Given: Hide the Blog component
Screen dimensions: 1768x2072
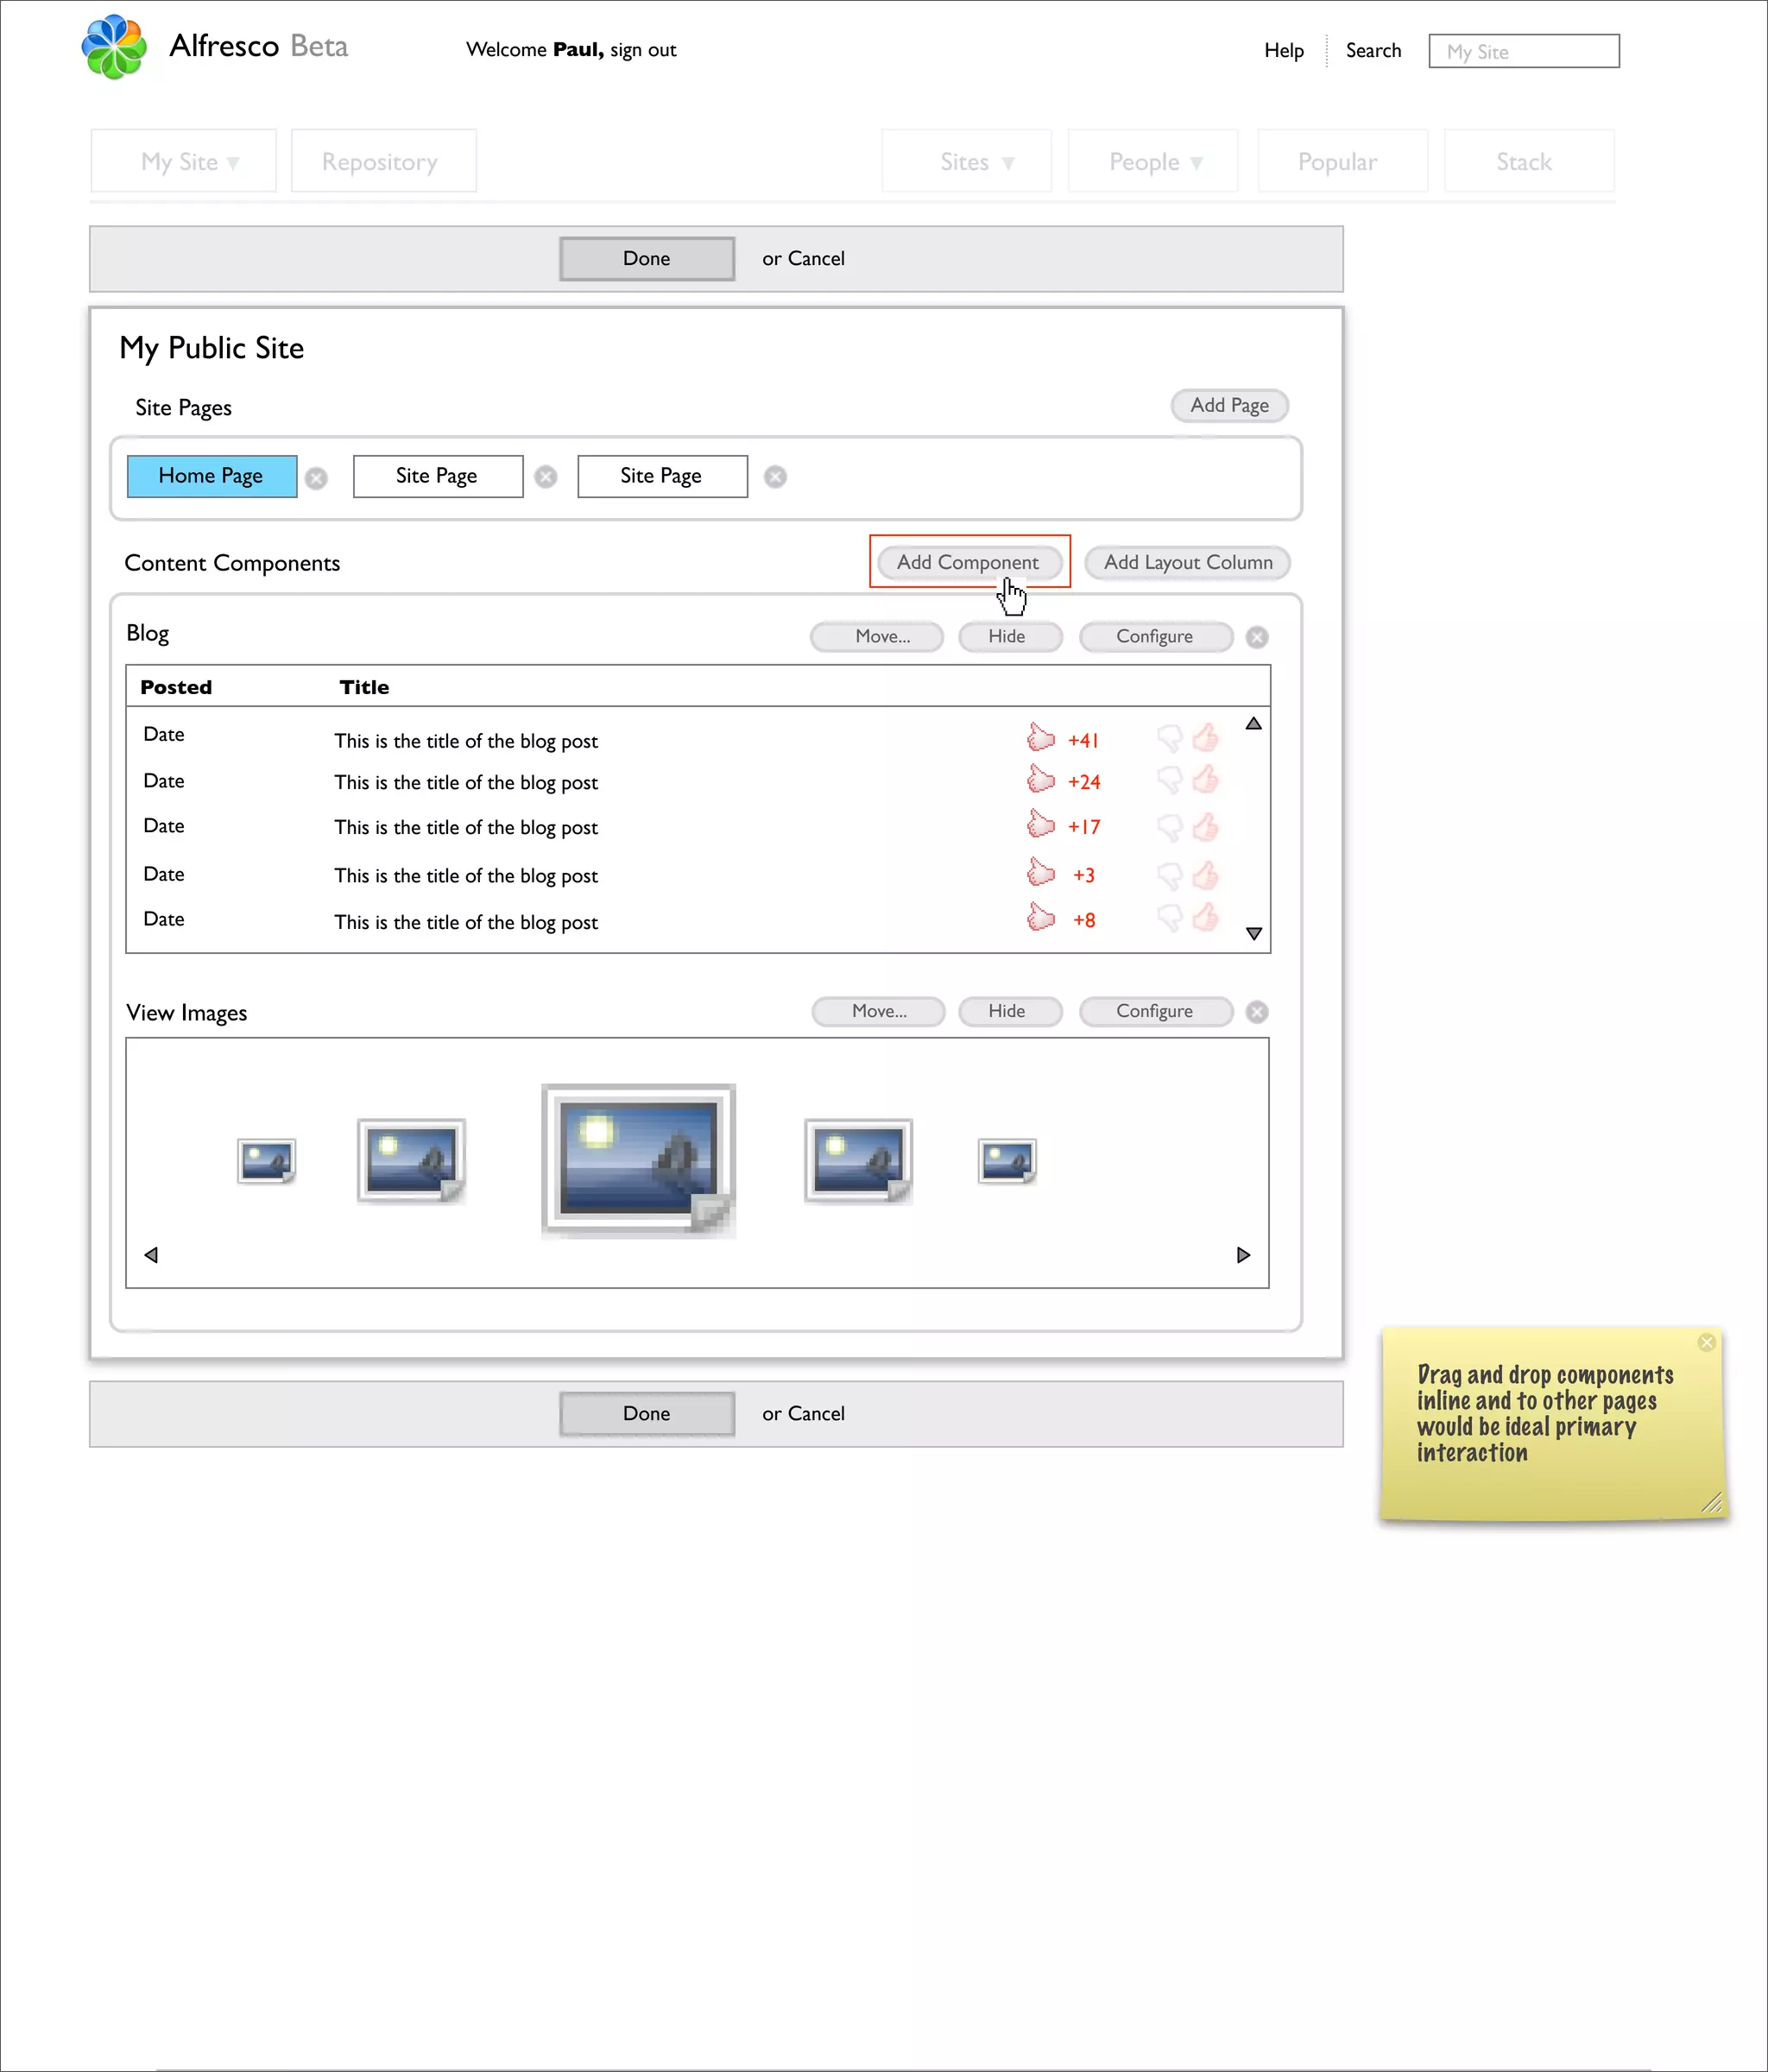Looking at the screenshot, I should tap(1010, 637).
